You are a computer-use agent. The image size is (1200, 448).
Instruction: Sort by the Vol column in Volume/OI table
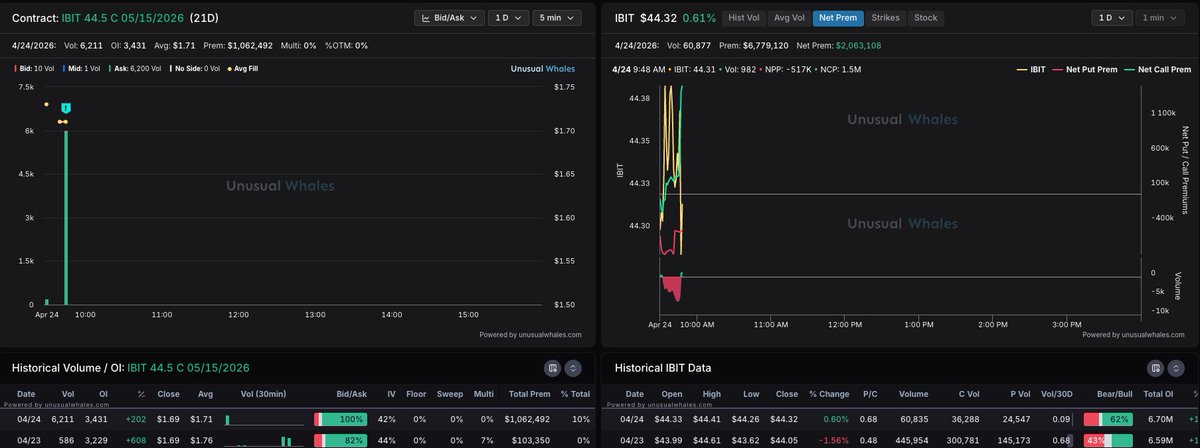67,393
